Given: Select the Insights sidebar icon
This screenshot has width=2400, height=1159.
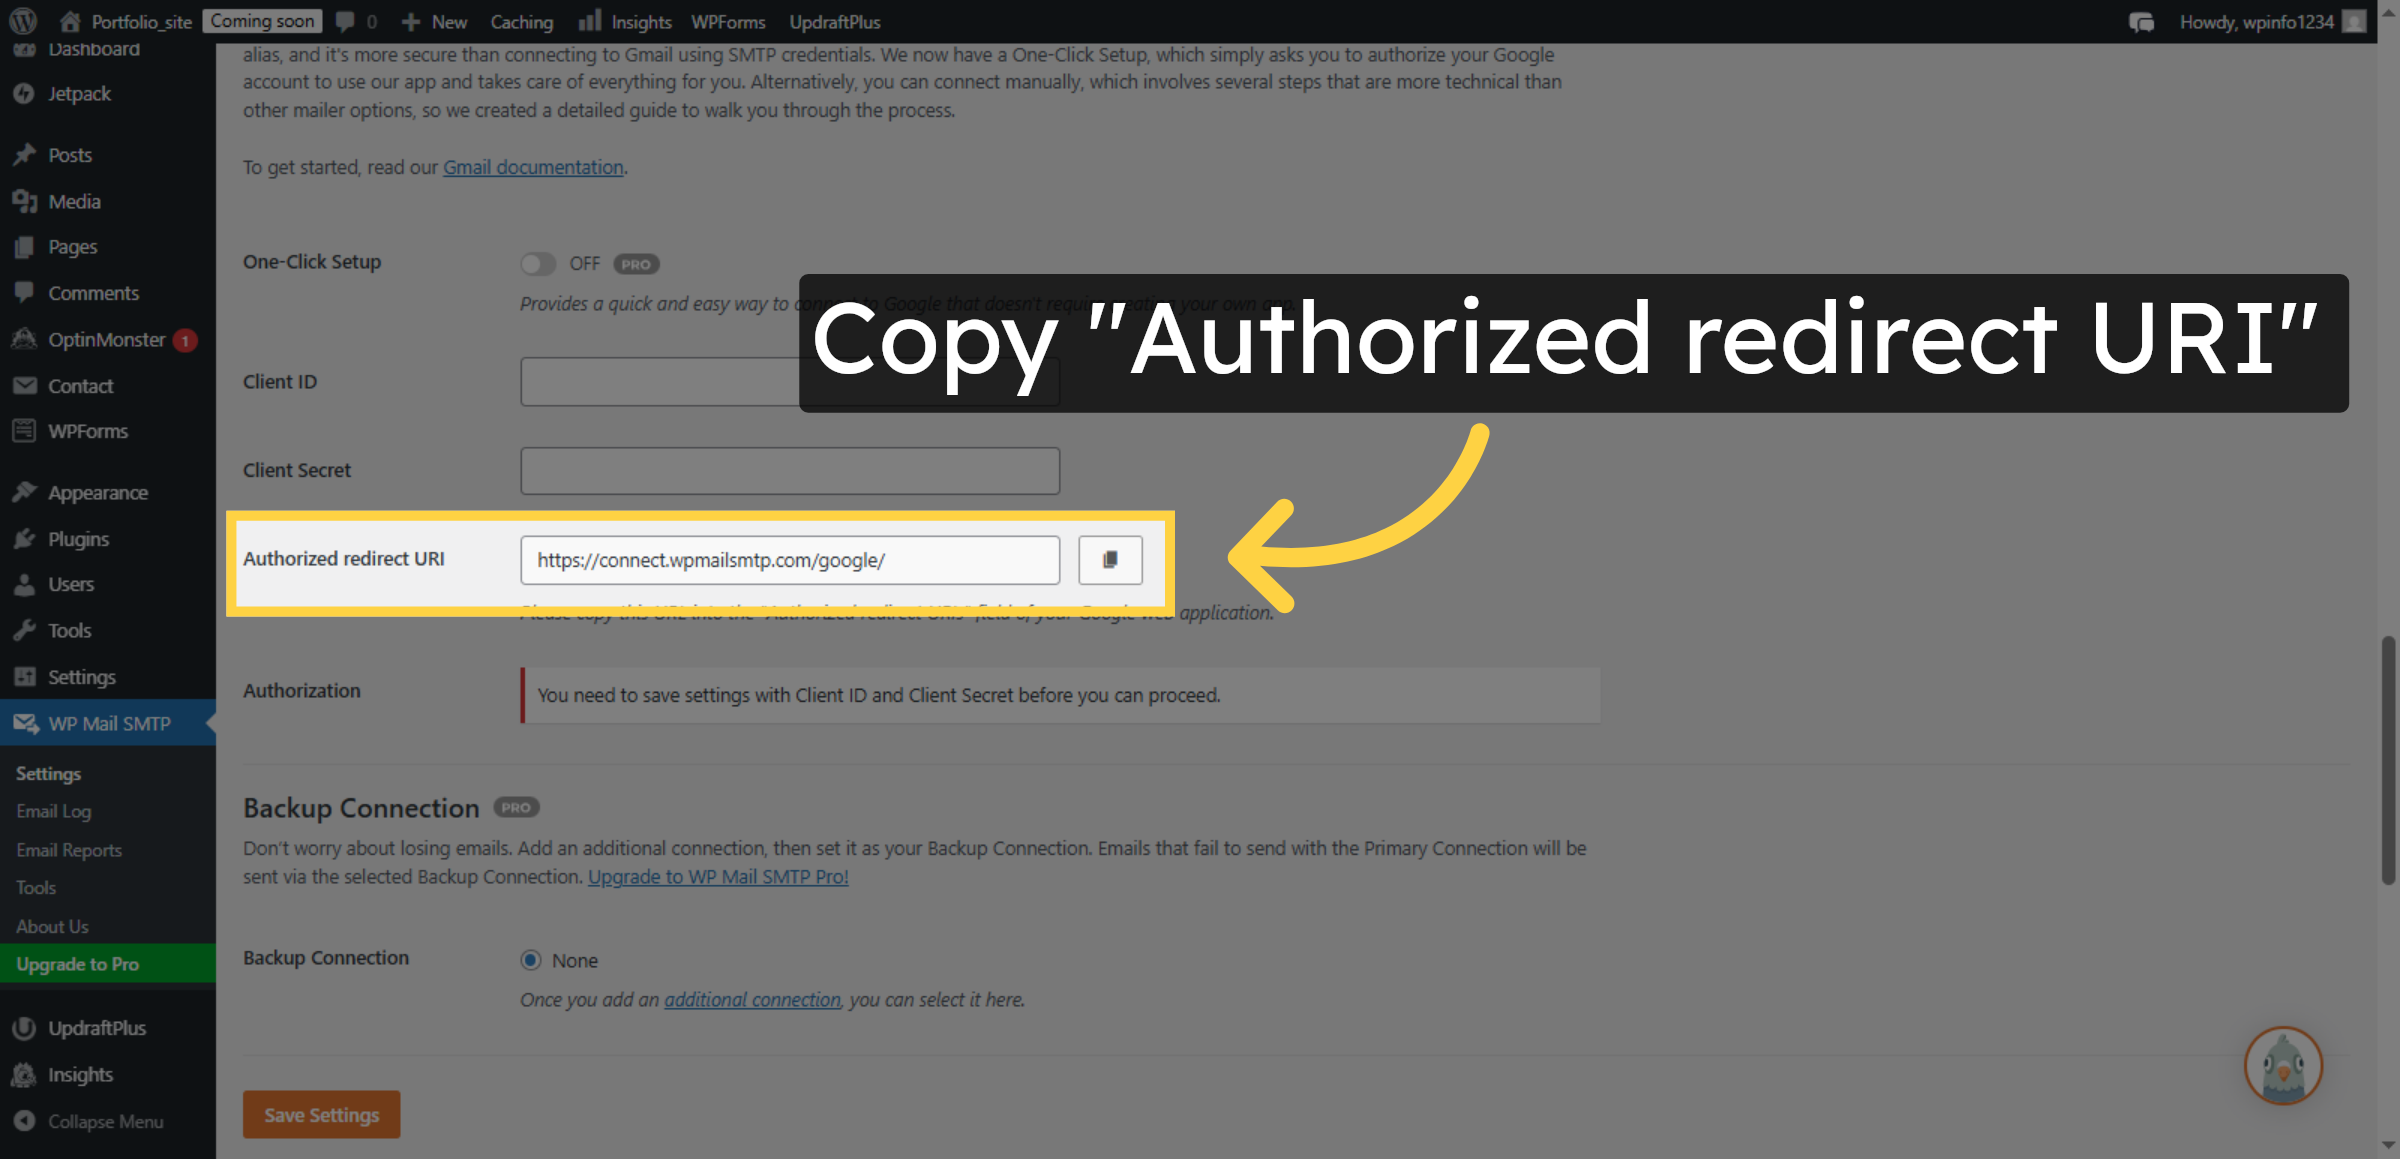Looking at the screenshot, I should click(x=27, y=1074).
